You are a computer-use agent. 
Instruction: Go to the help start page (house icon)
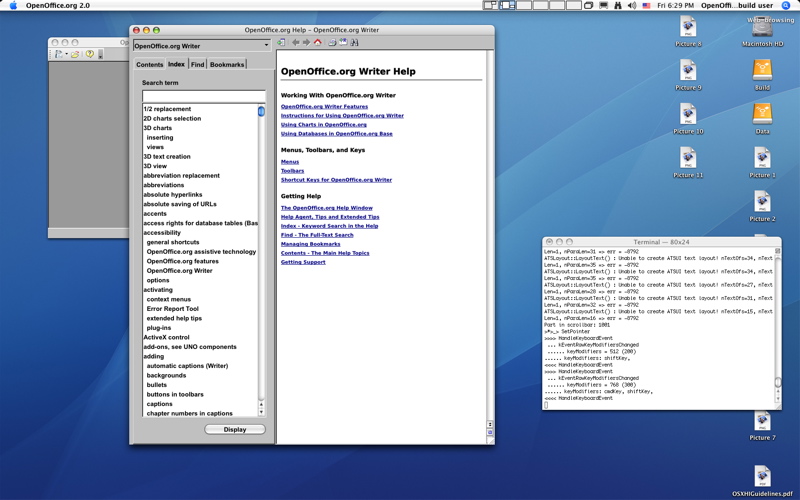tap(318, 42)
